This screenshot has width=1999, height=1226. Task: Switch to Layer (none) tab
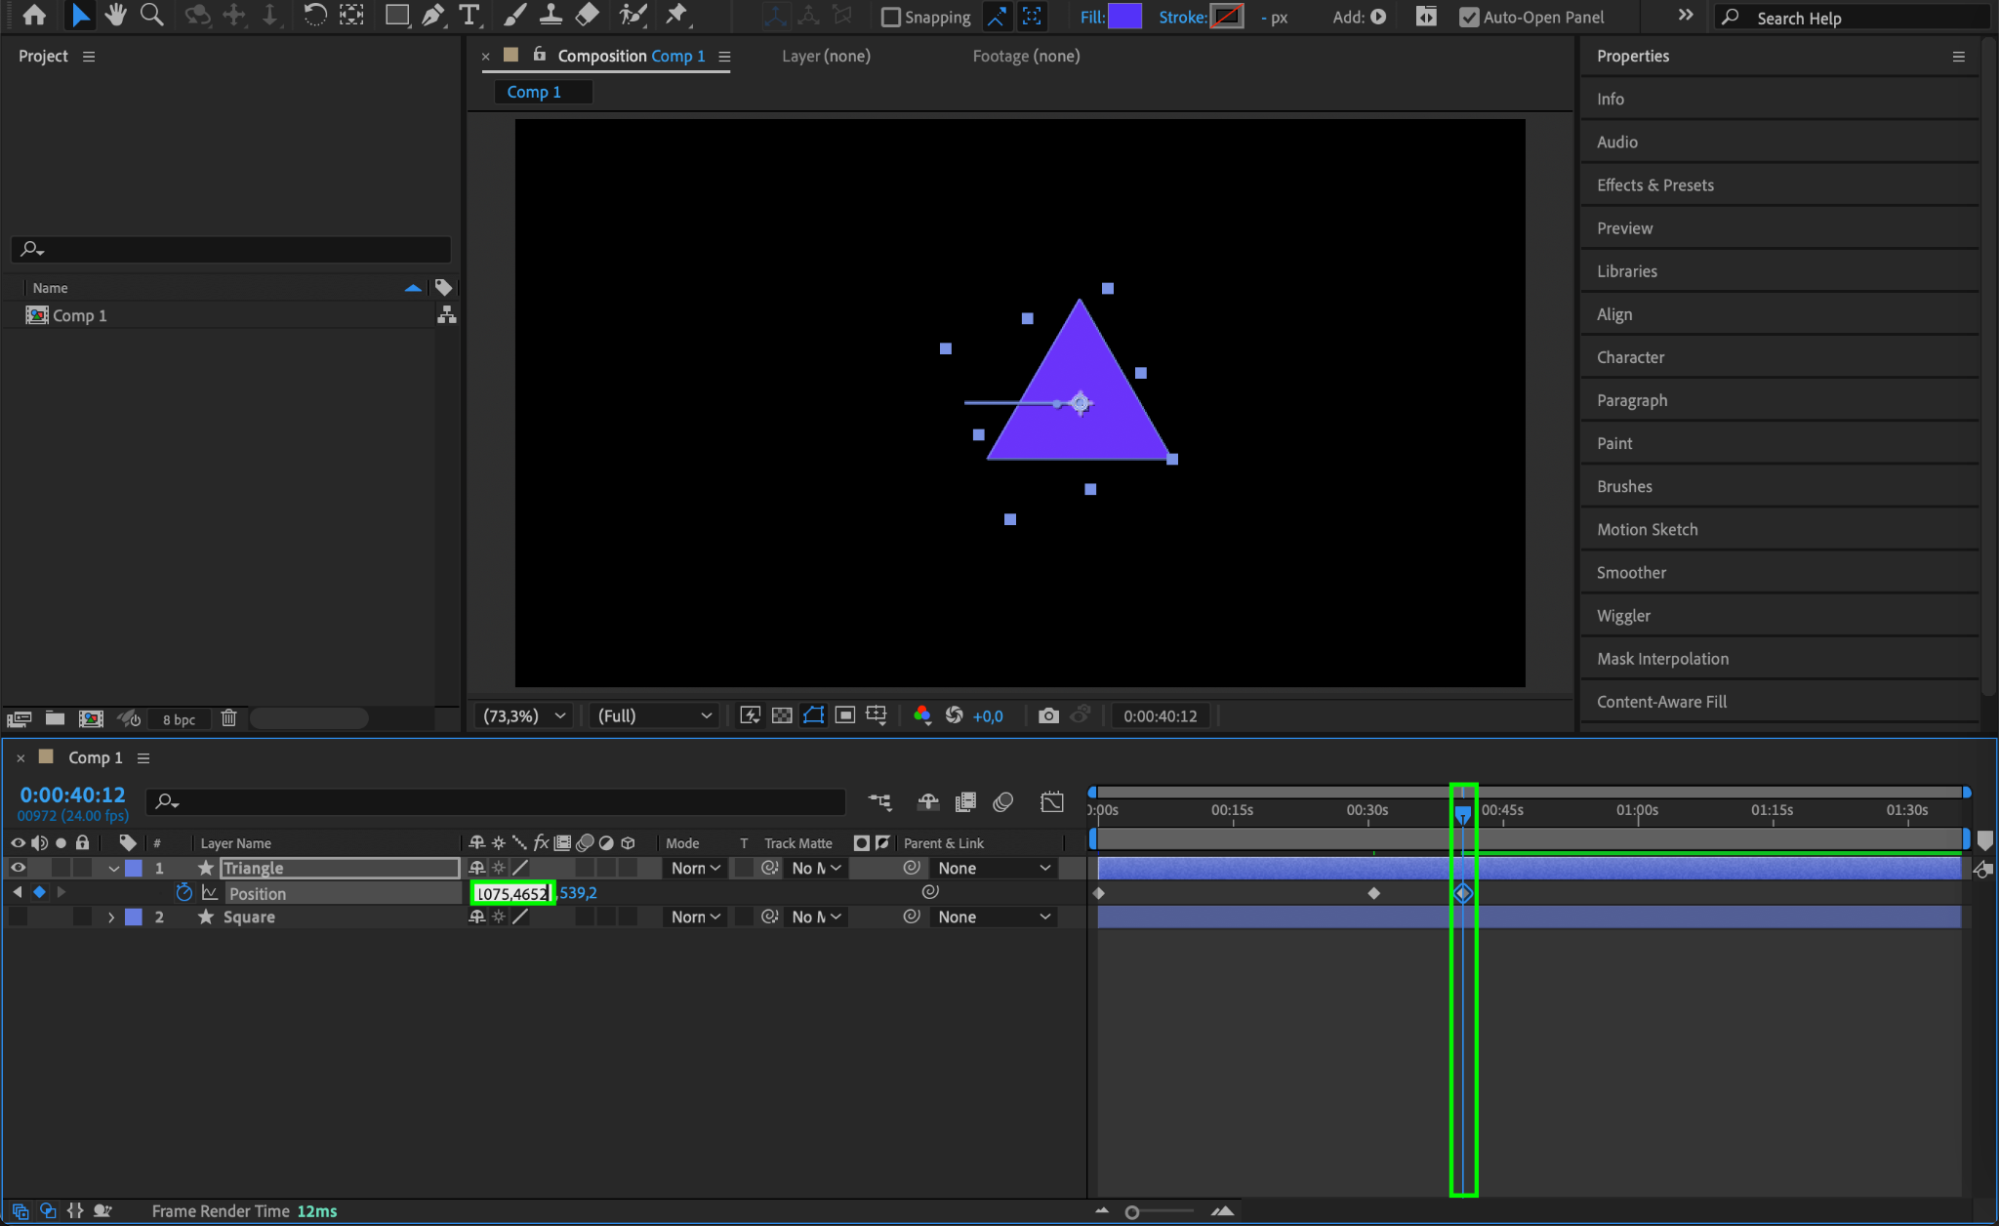click(825, 56)
